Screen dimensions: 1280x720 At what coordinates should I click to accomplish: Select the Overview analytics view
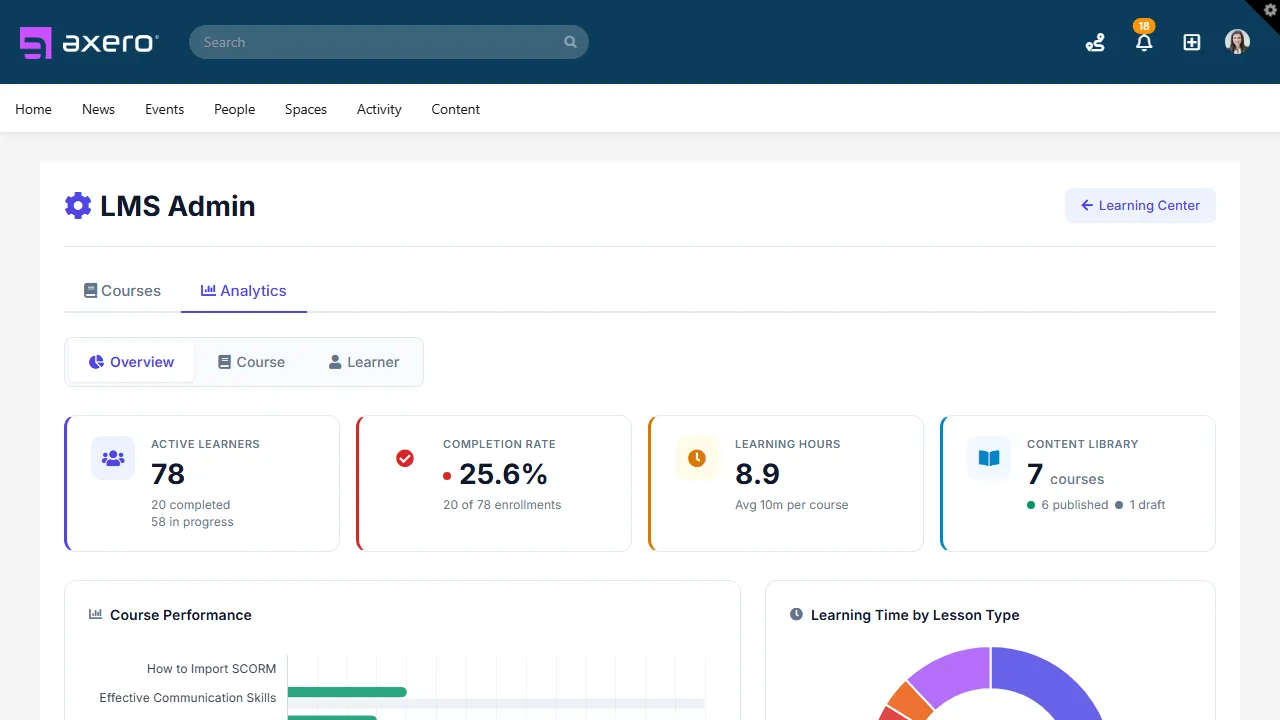(131, 362)
